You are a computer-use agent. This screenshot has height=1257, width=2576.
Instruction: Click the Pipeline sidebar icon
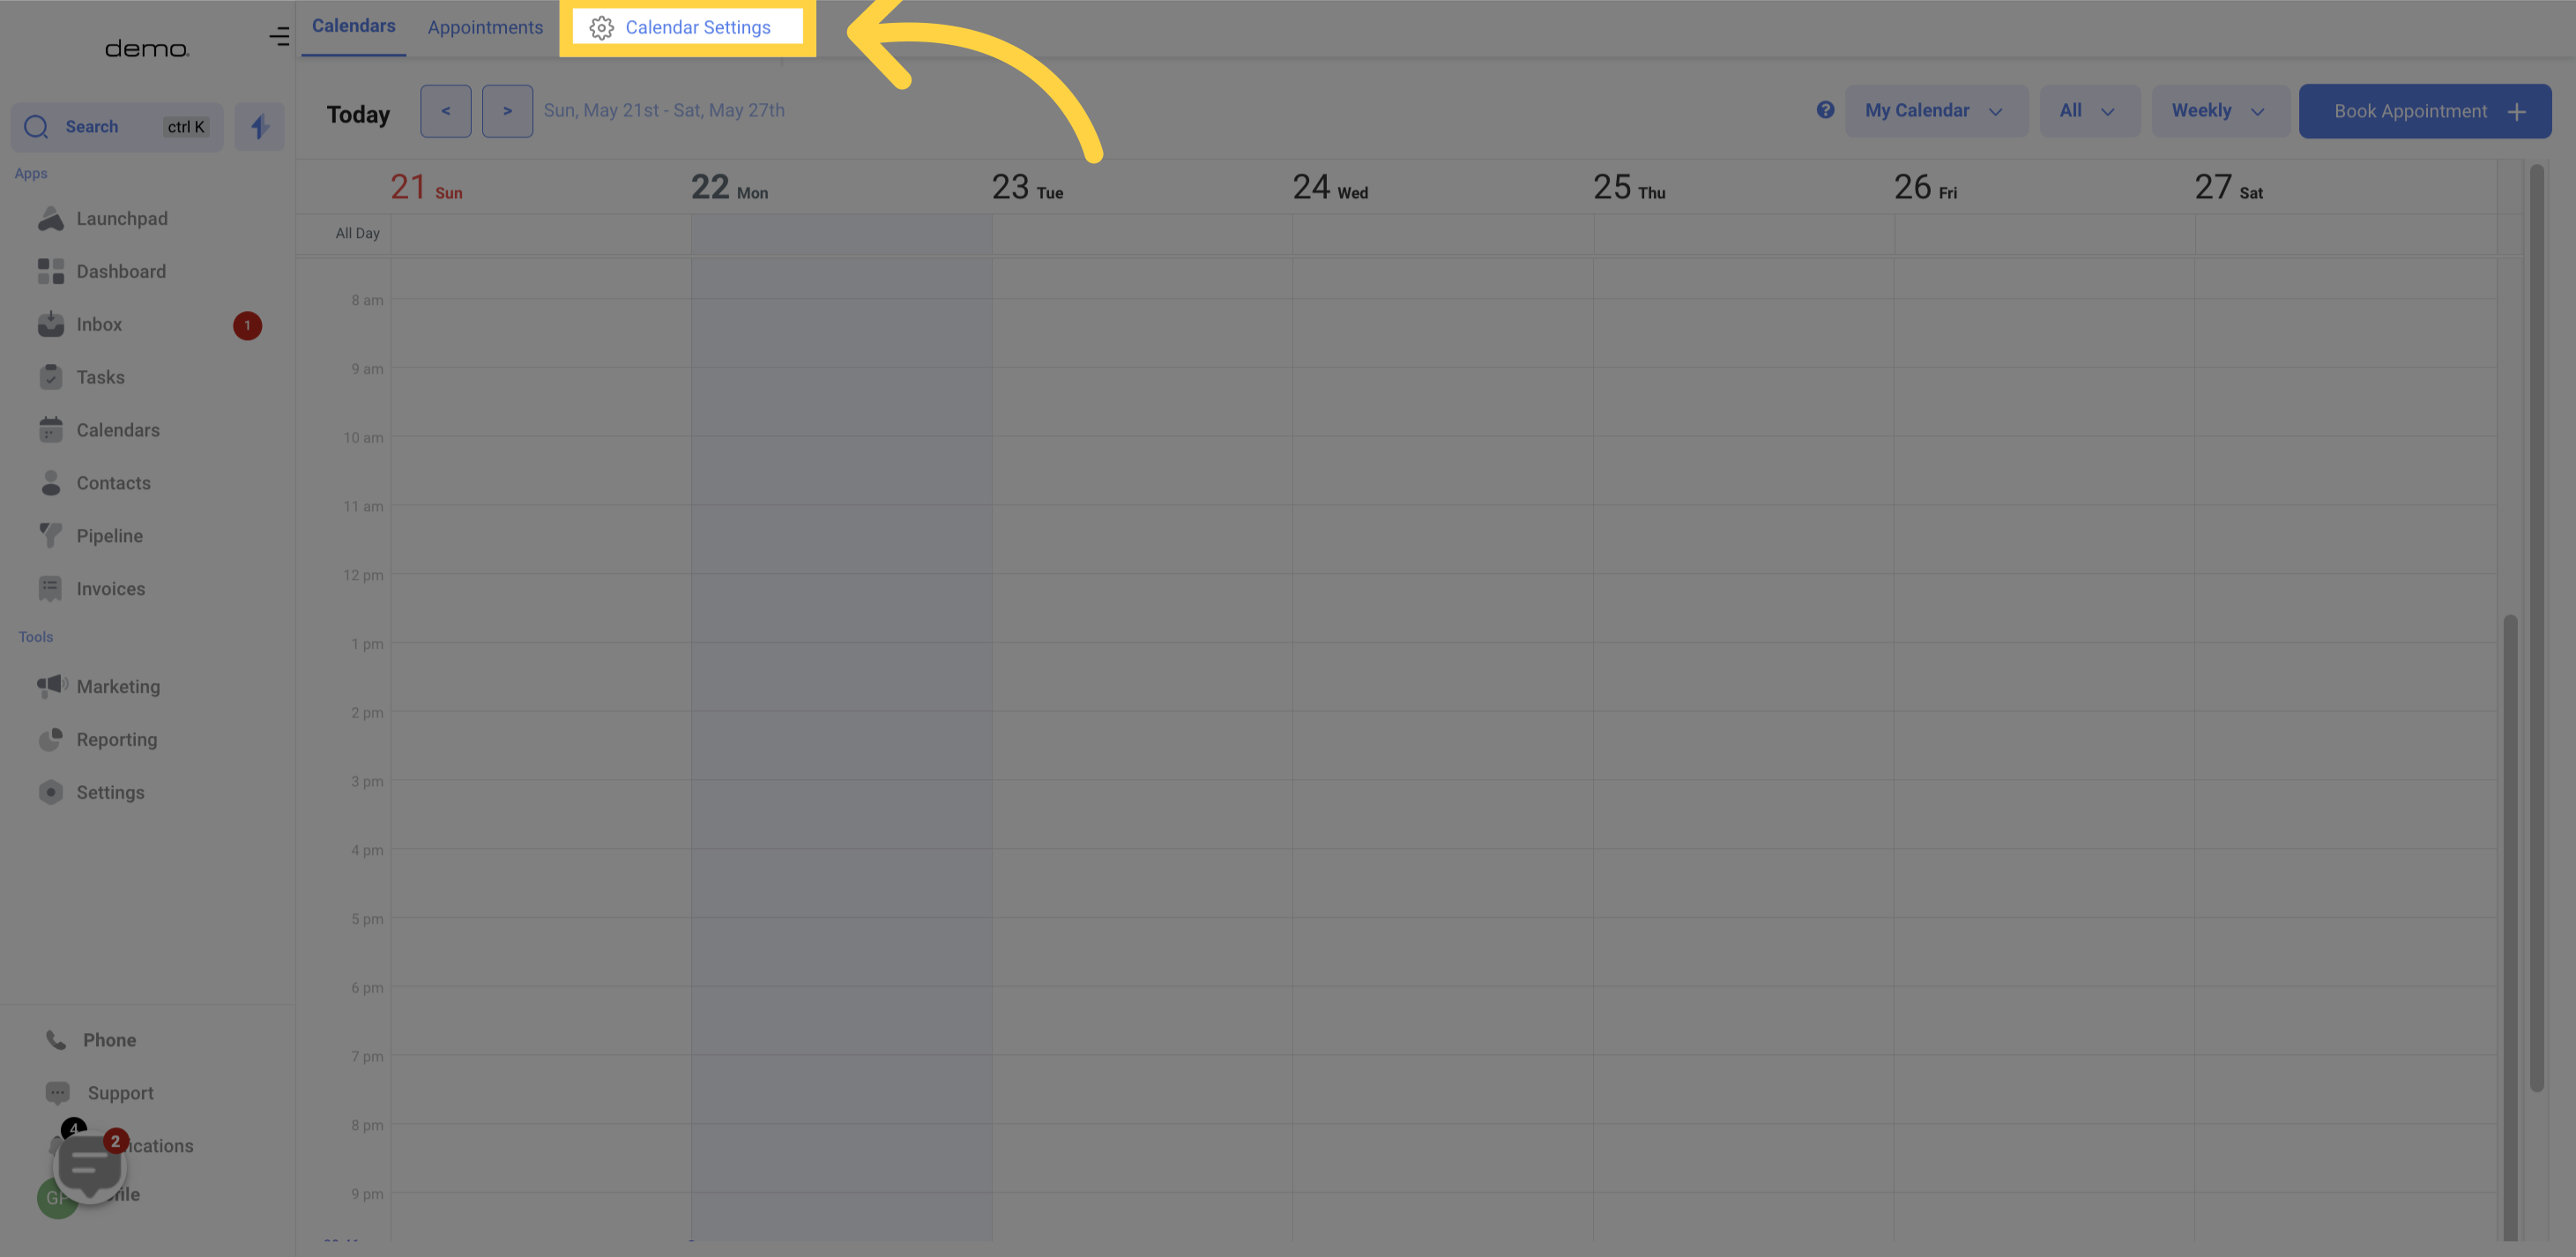(51, 536)
